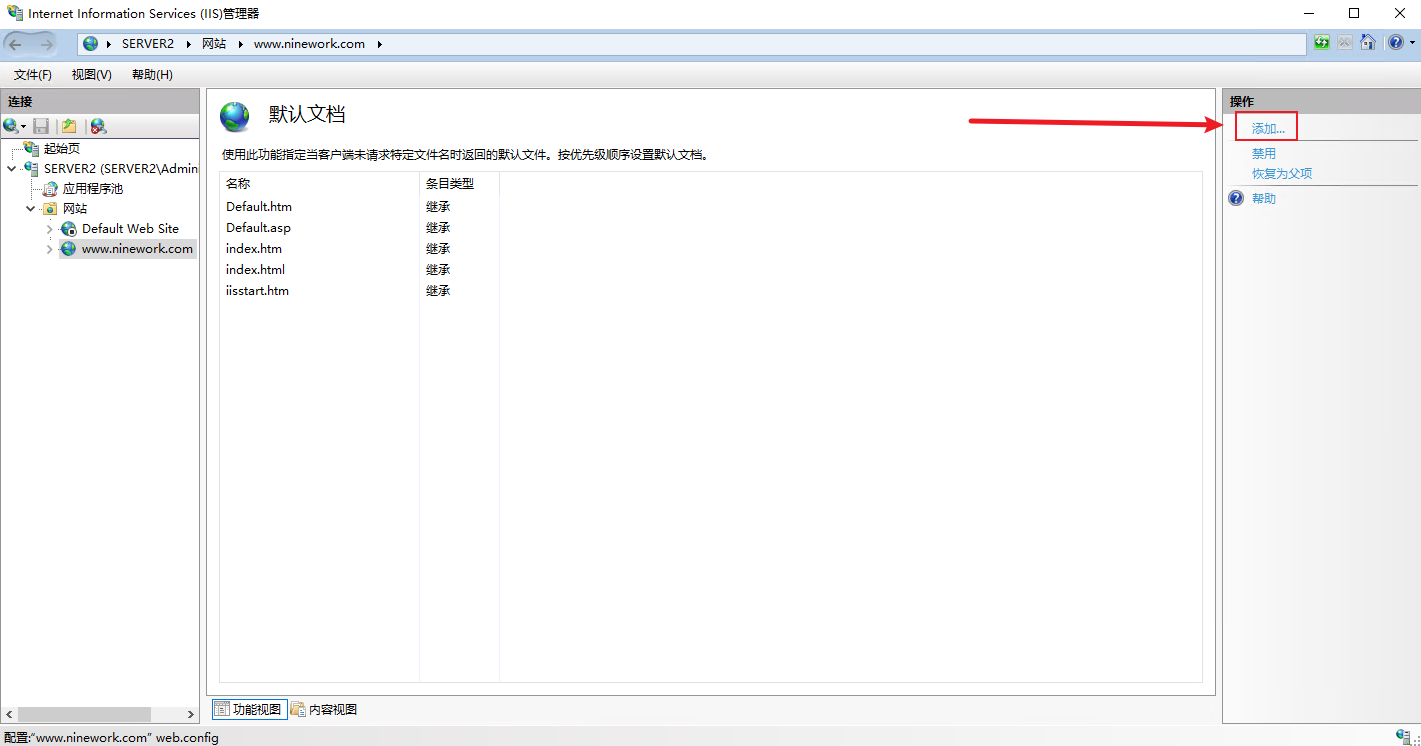Click the 禁用 action link
The width and height of the screenshot is (1421, 746).
1264,153
